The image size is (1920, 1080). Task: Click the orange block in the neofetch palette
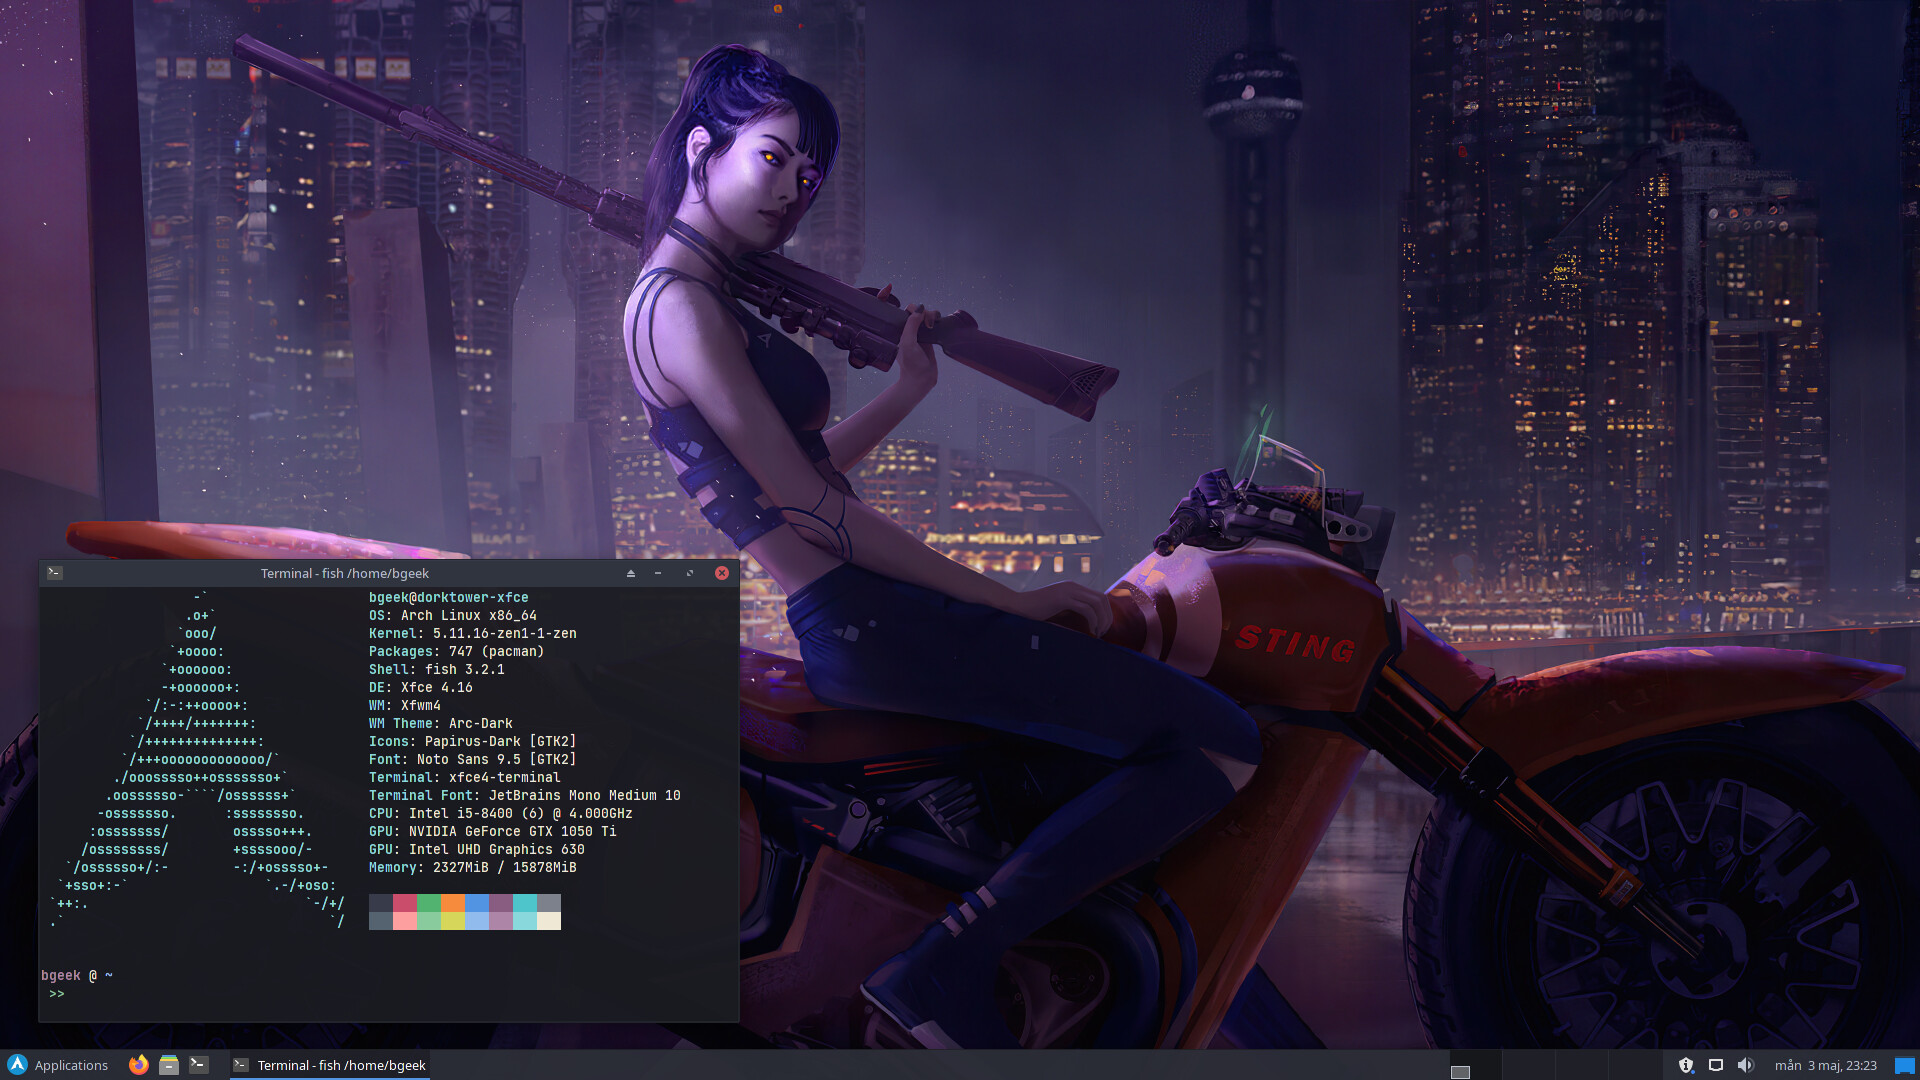point(453,903)
